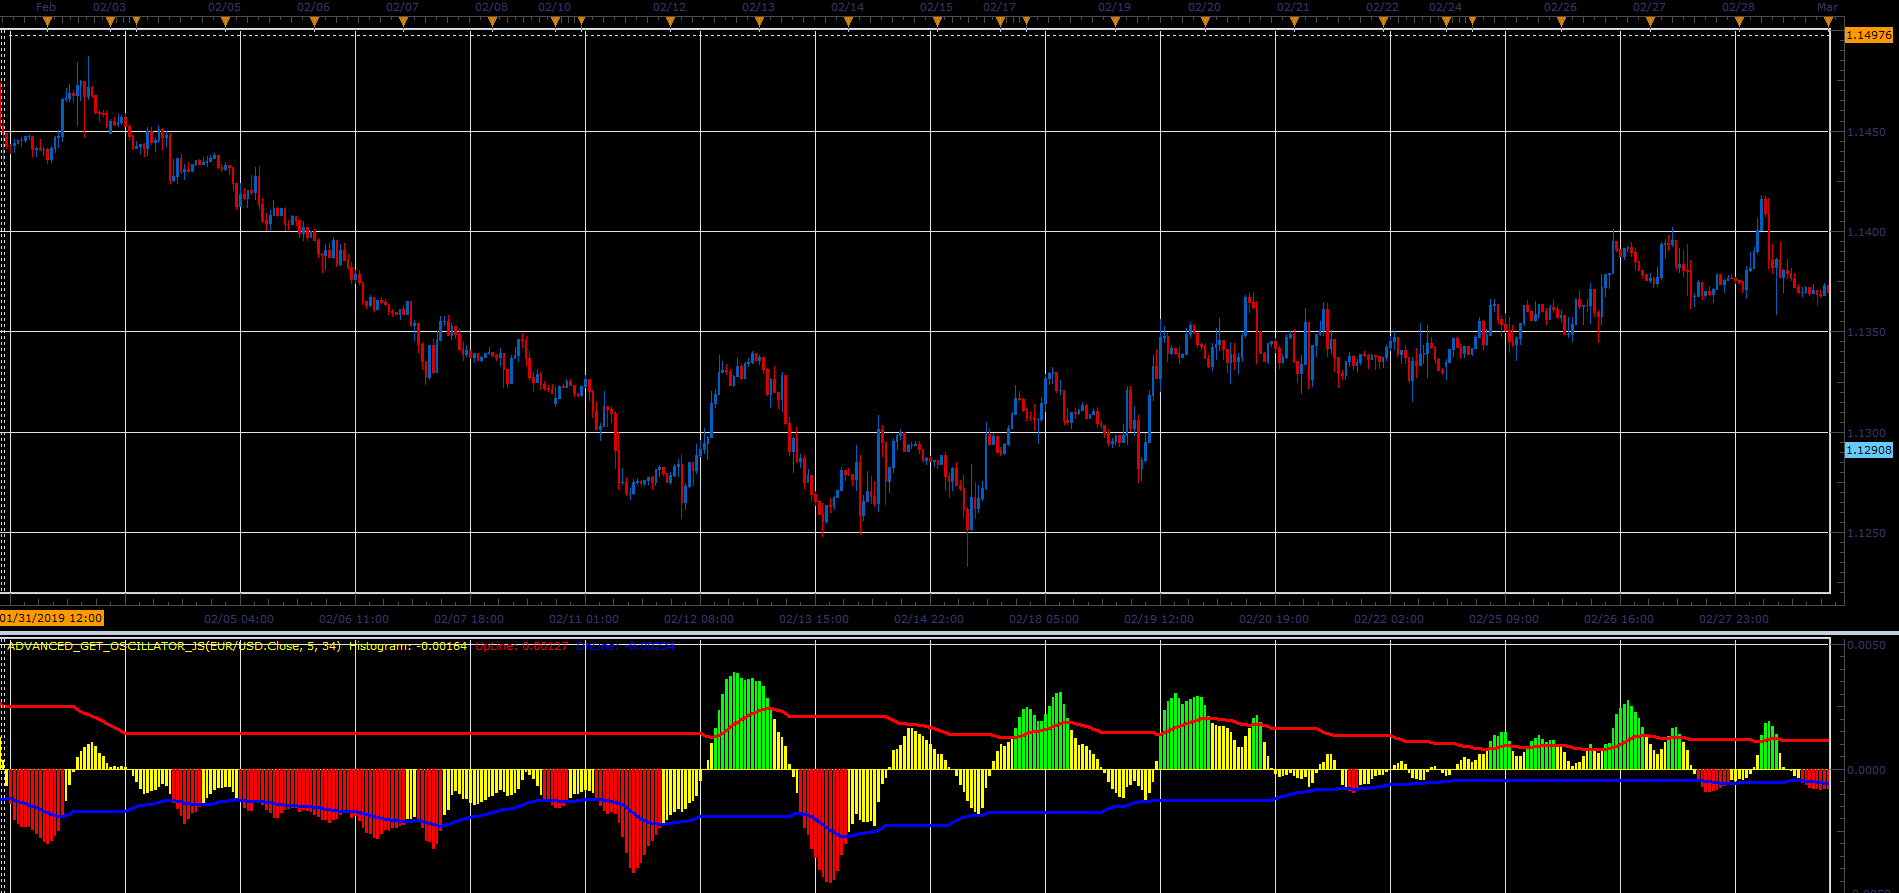Click the 02/05 04:00 time axis label
The image size is (1899, 893).
238,619
